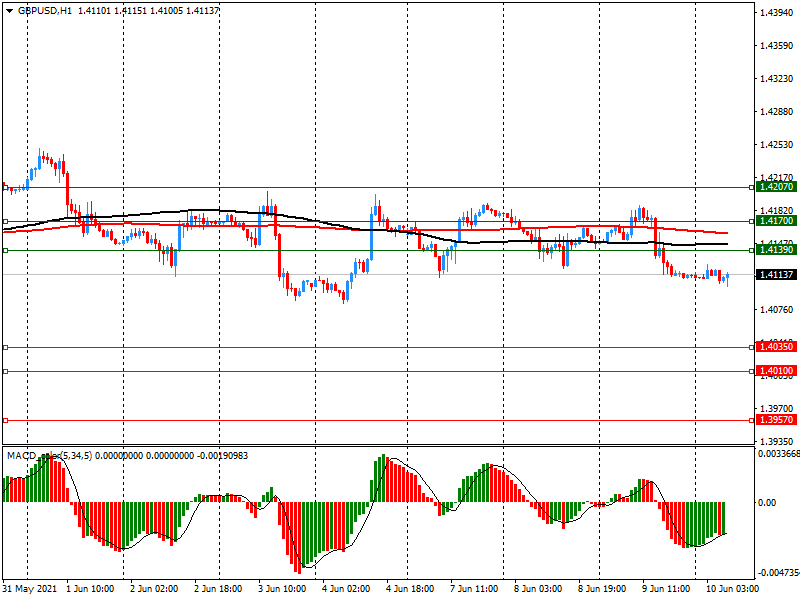Screen dimensions: 800x600
Task: Select left handle of 1.41390 horizontal line
Action: (6, 251)
